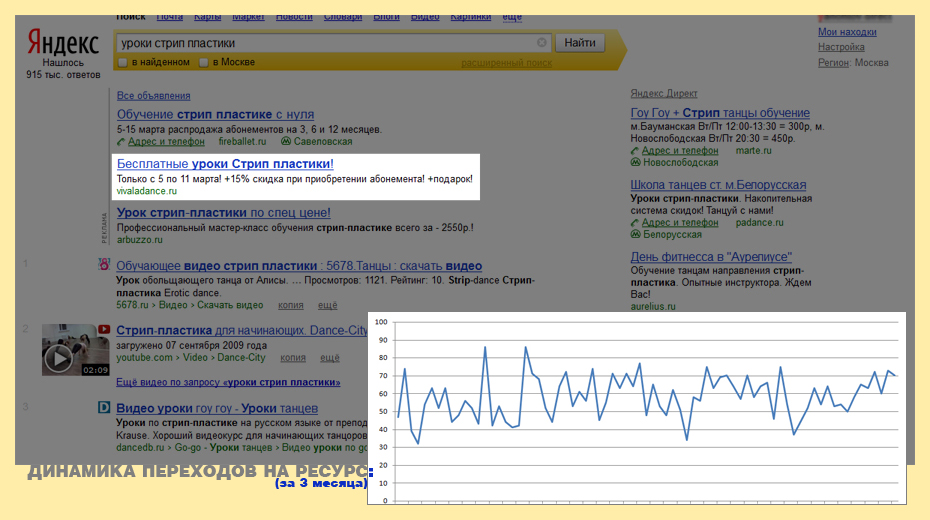Image resolution: width=930 pixels, height=520 pixels.
Task: Click 'Скачать видео' in the 5678.ru breadcrumb
Action: pos(230,305)
